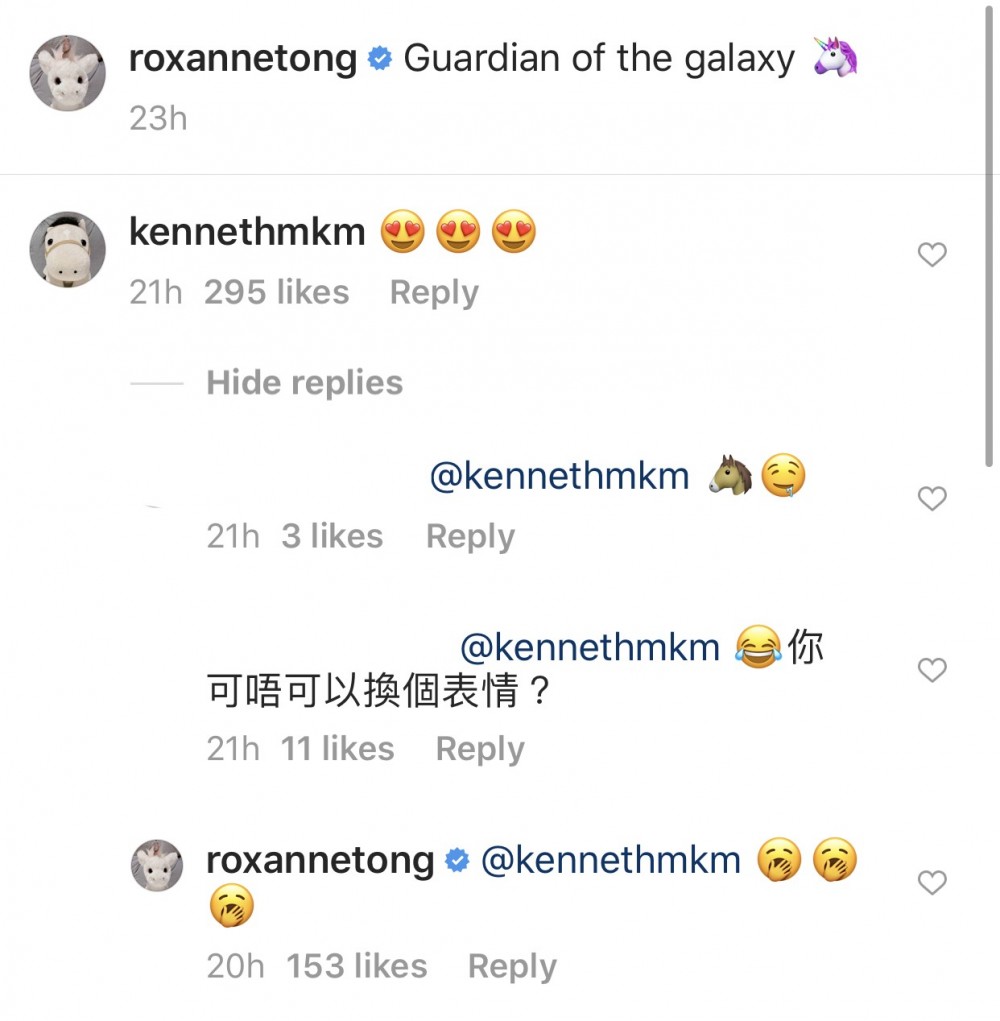This screenshot has width=1000, height=1021.
Task: Heart the Chinese comment asking to change expression
Action: tap(932, 671)
